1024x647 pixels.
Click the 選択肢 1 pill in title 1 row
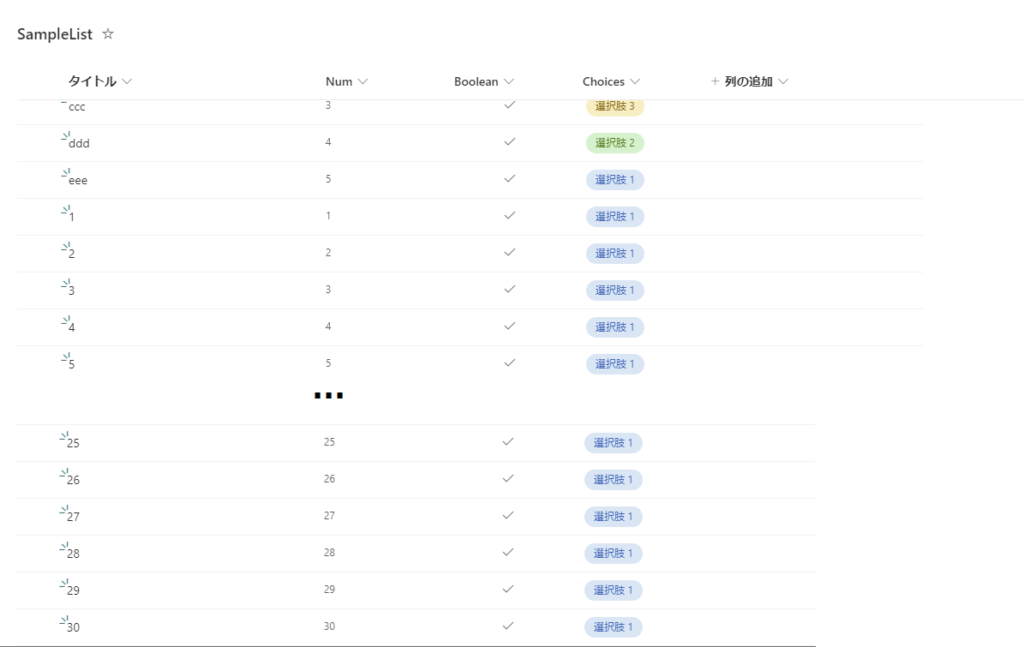tap(615, 217)
